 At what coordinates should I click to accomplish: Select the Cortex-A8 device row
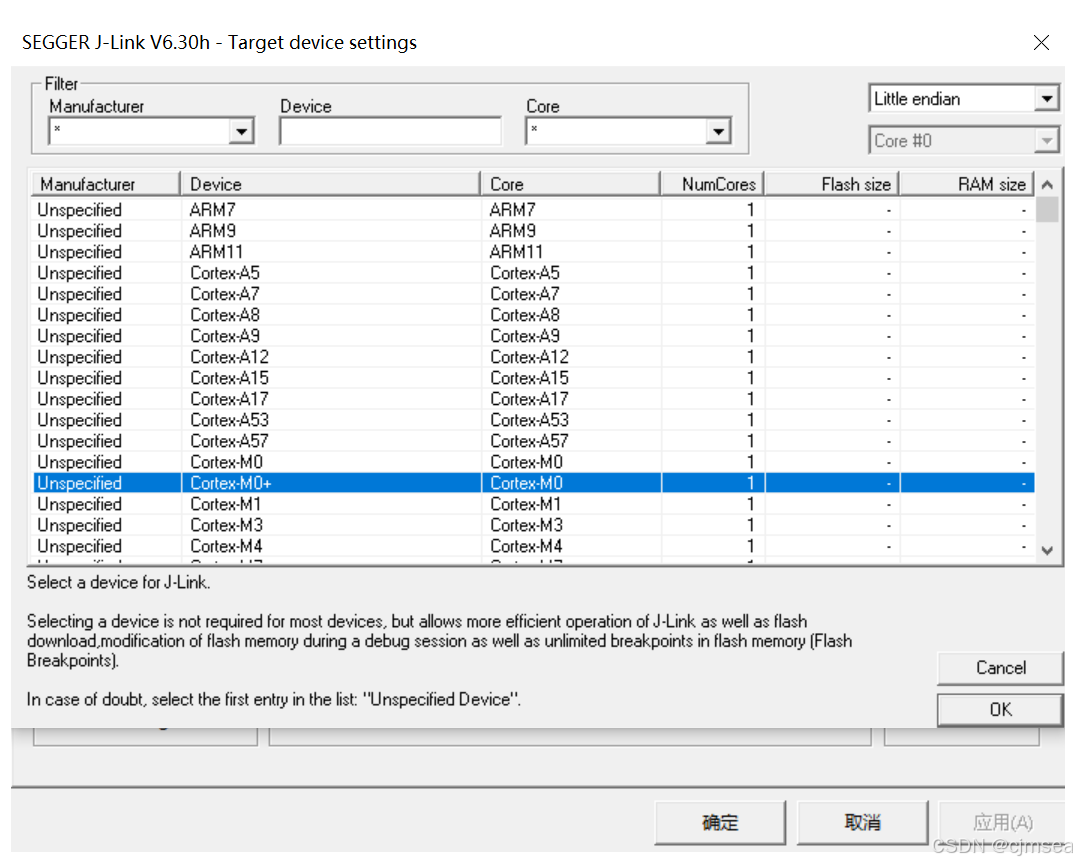click(x=534, y=315)
